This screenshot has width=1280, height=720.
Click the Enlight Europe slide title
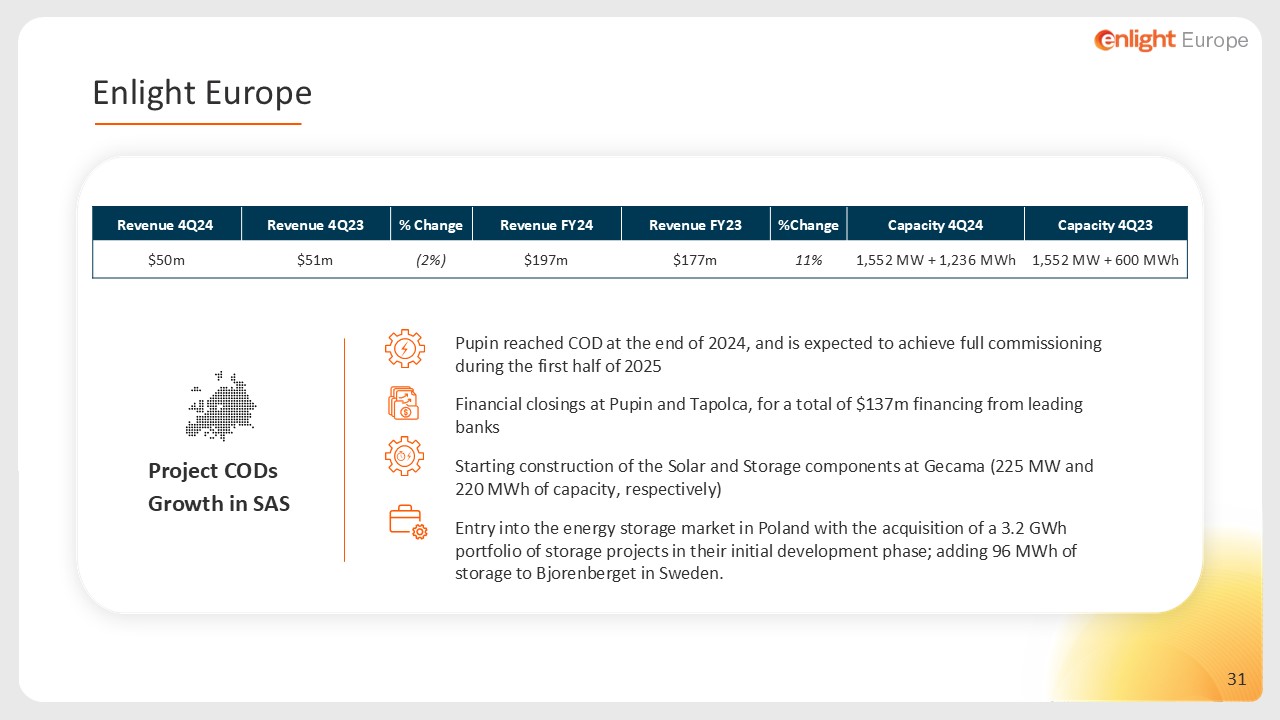point(202,93)
